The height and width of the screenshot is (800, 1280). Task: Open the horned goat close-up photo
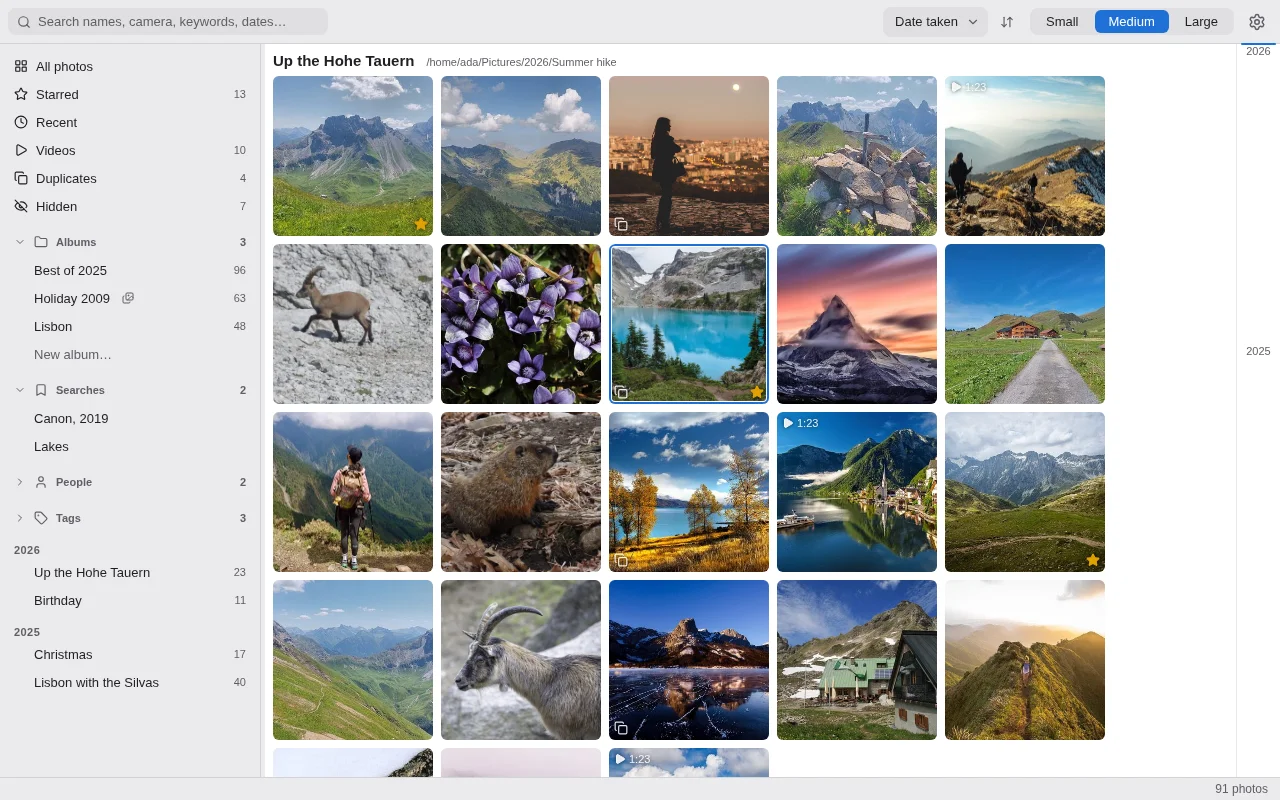[x=521, y=660]
